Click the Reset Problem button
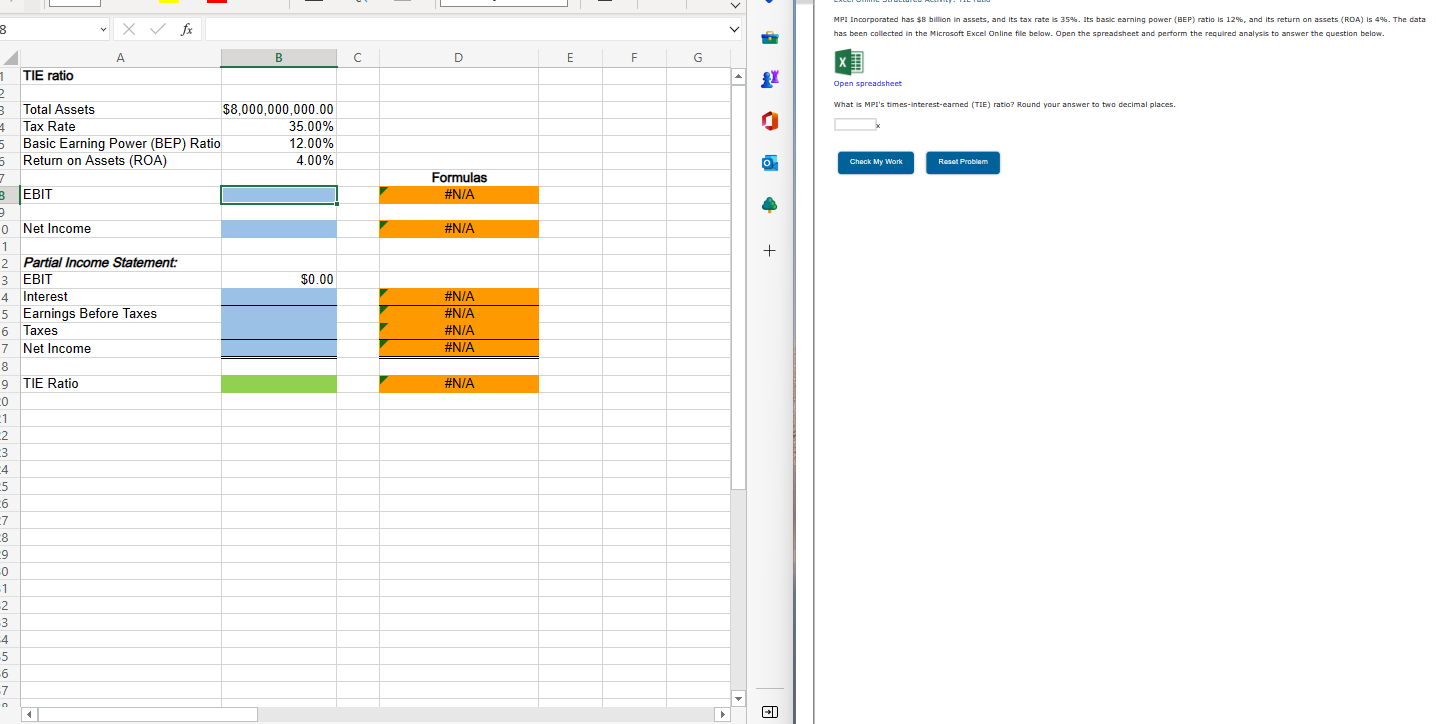This screenshot has height=724, width=1436. 962,162
